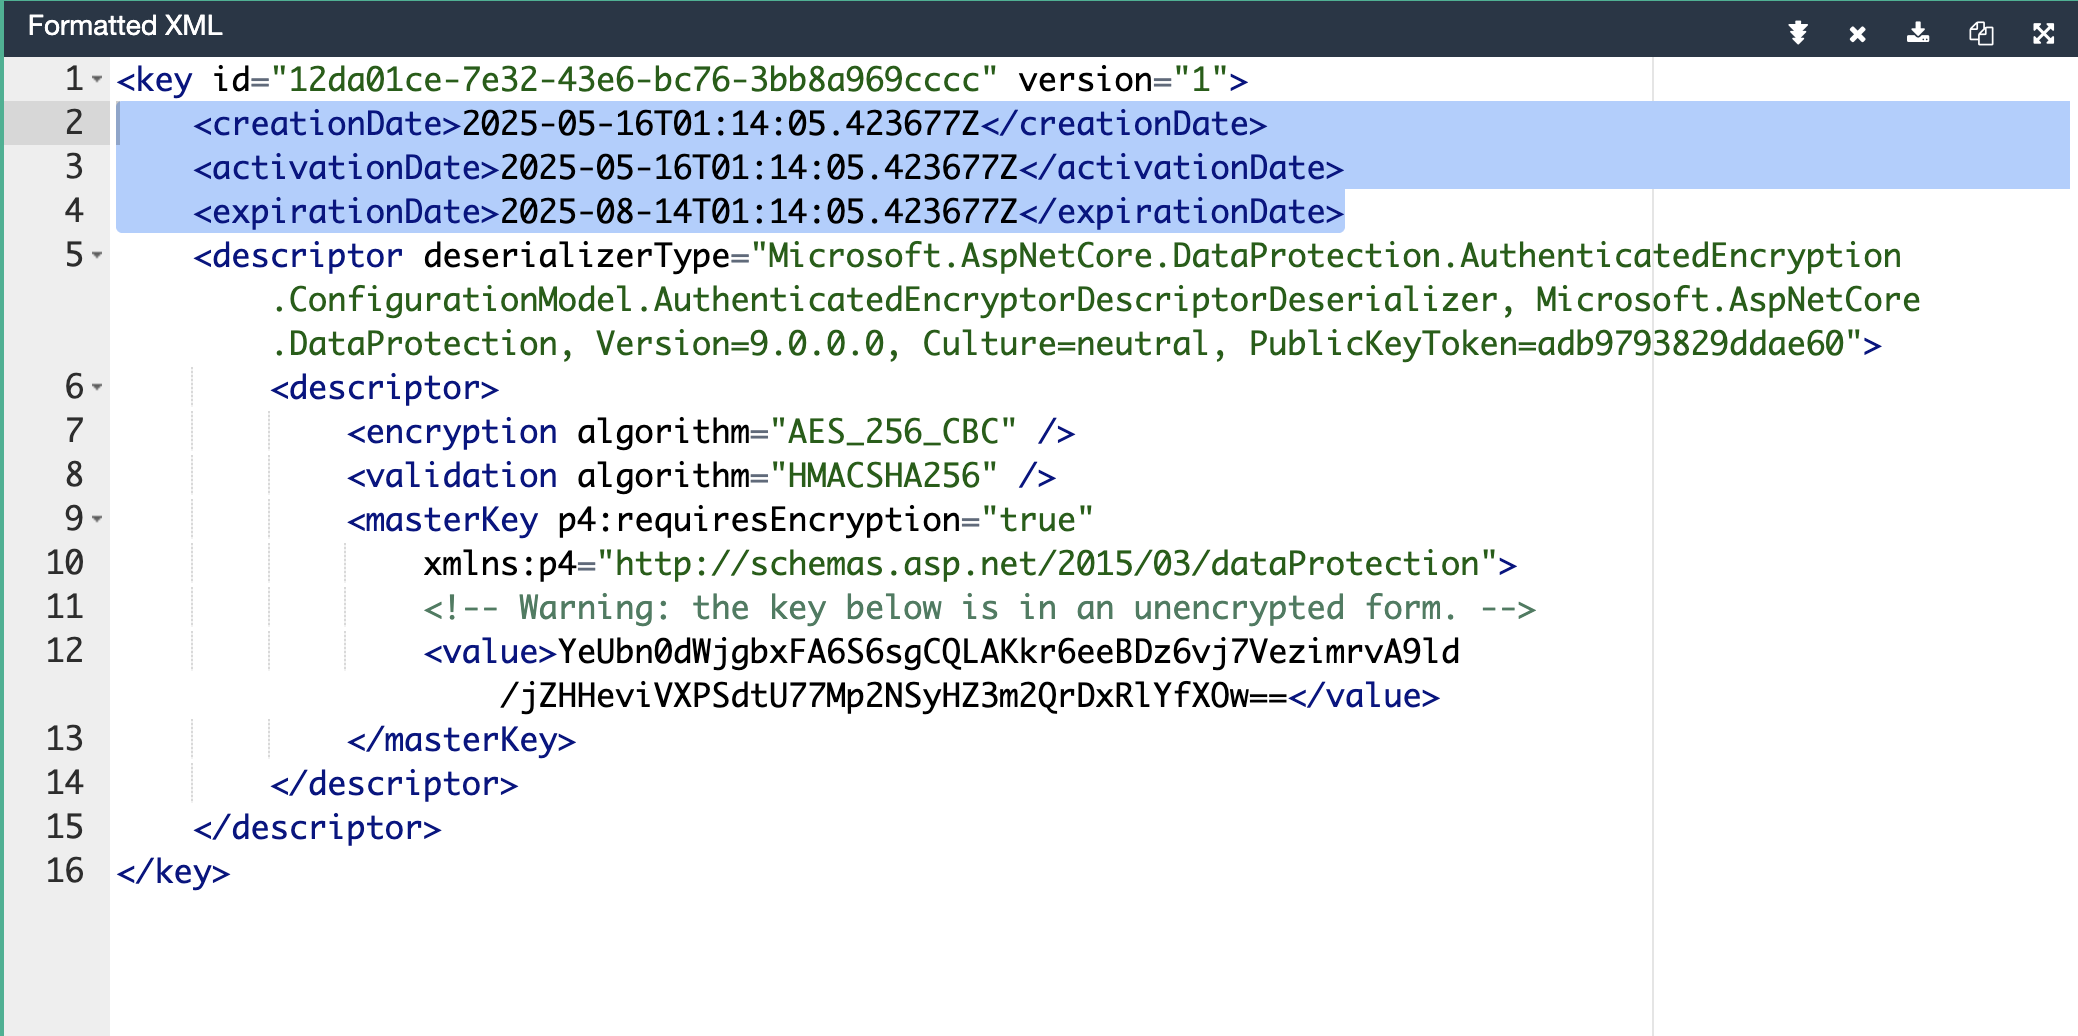
Task: Click the Formatted XML panel title
Action: (x=125, y=26)
